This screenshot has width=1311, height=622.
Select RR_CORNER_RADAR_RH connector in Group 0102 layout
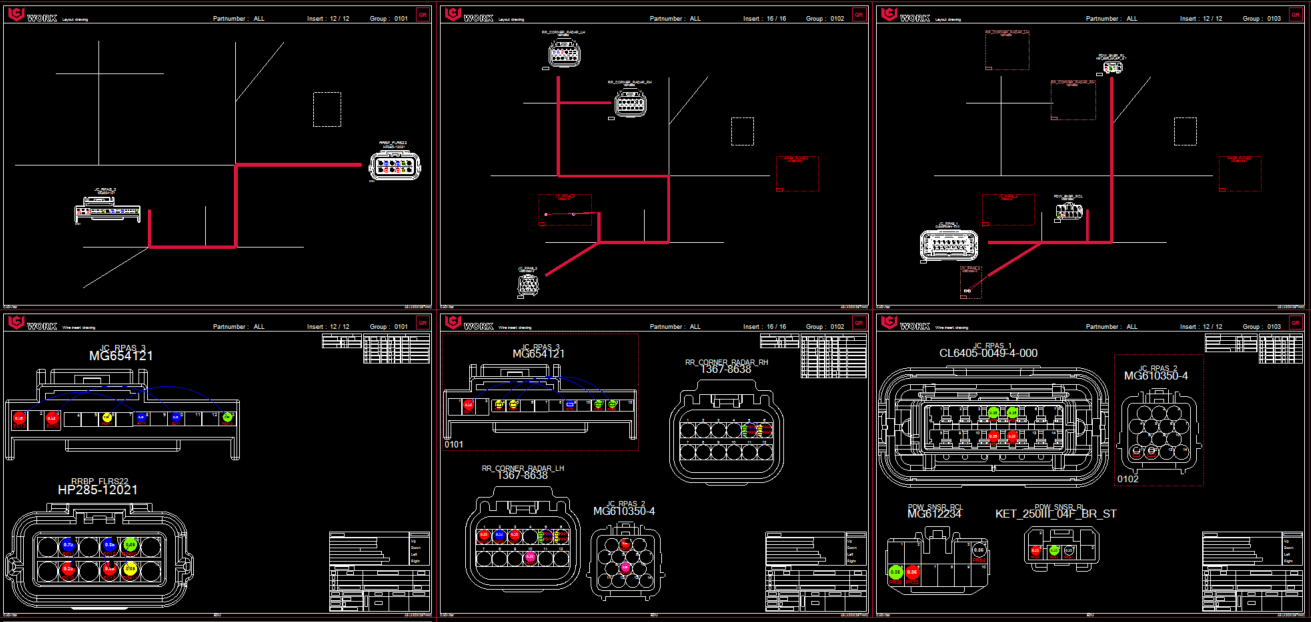click(629, 103)
